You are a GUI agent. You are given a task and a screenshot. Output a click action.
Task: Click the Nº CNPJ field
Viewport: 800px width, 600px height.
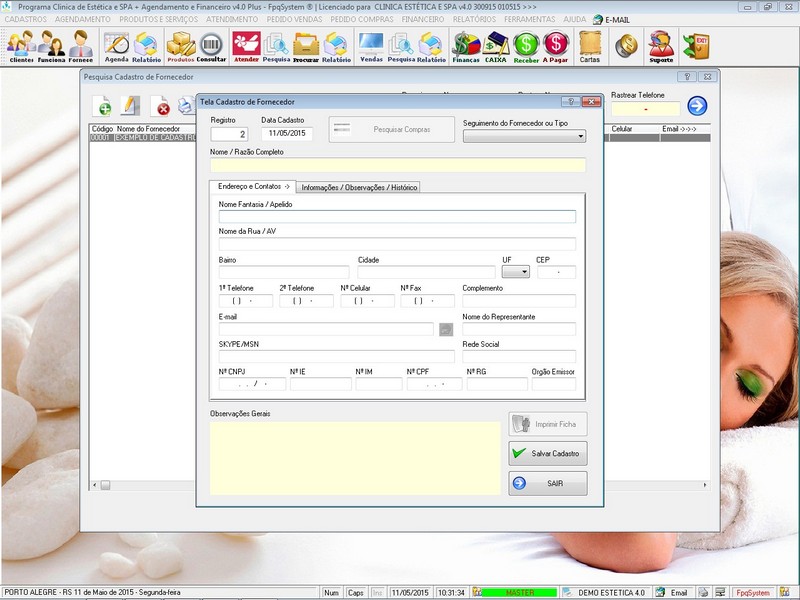tap(252, 384)
